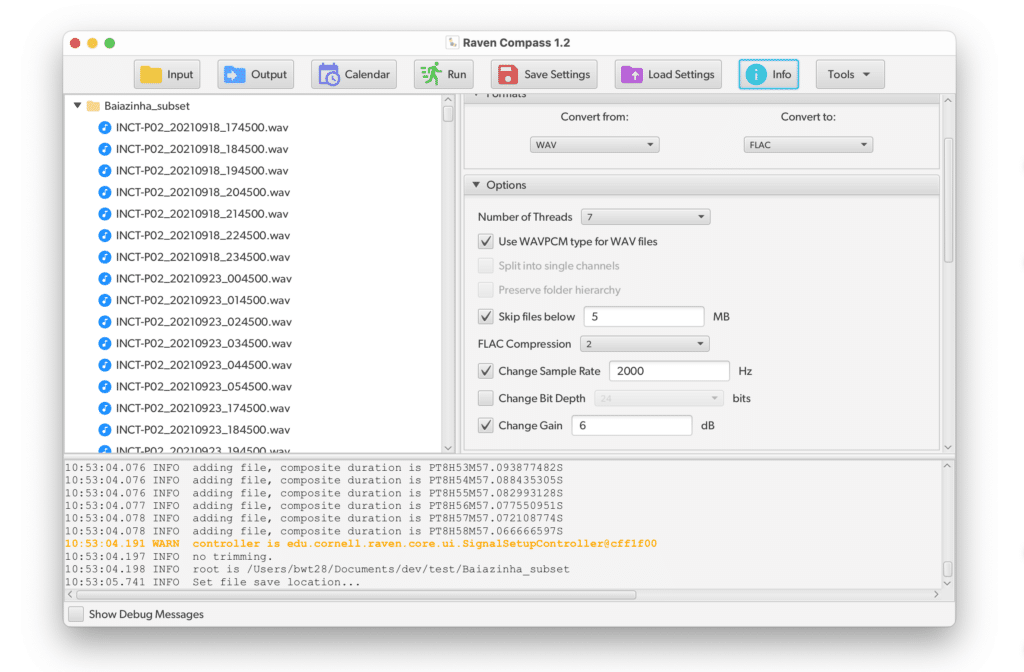Open the Info panel
This screenshot has width=1024, height=672.
[x=768, y=73]
